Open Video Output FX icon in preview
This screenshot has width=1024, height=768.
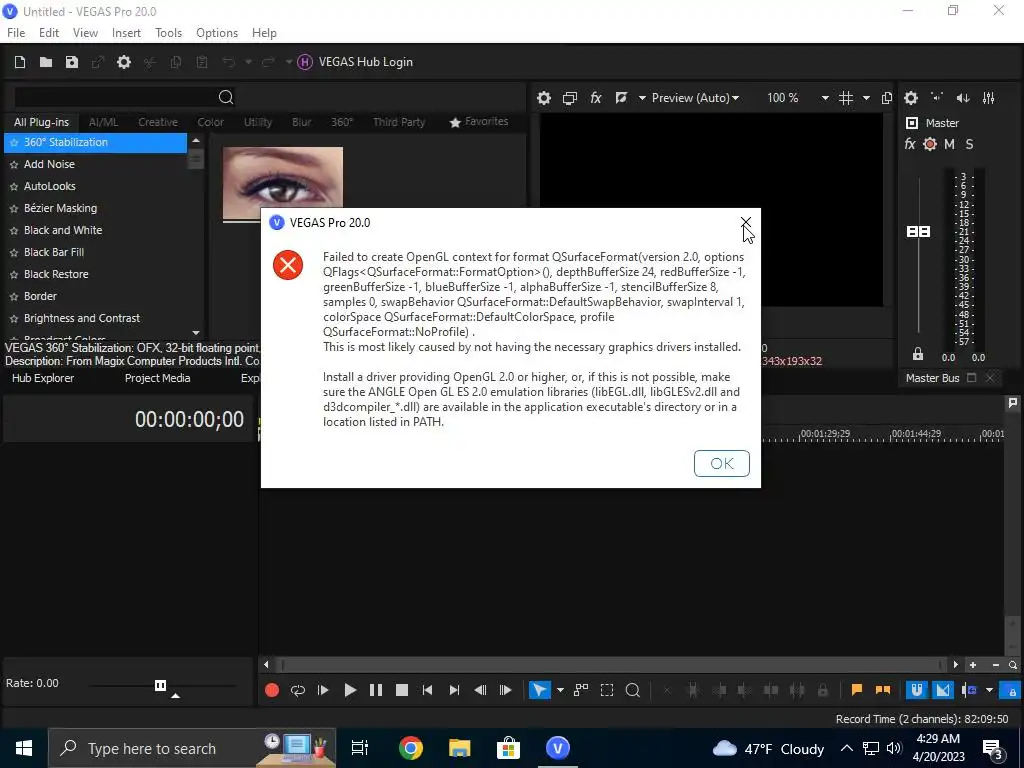pos(596,98)
